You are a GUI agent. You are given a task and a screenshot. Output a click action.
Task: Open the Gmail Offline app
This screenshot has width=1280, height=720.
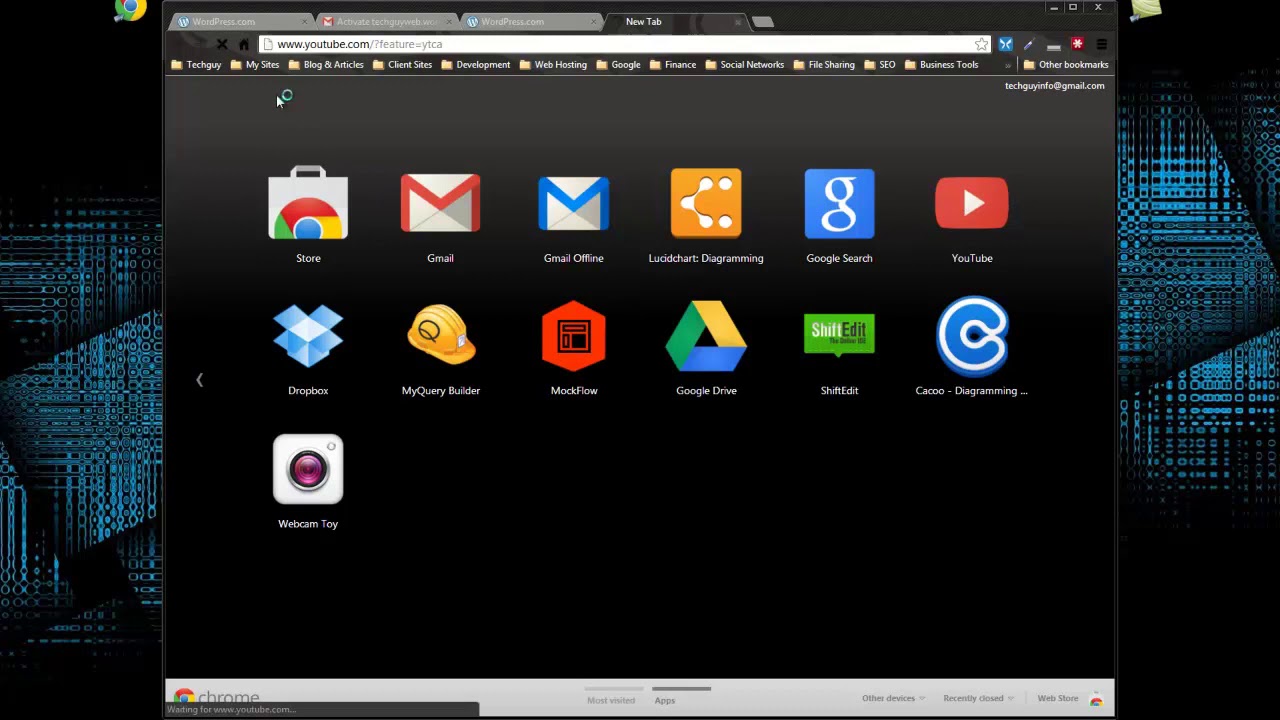point(573,204)
